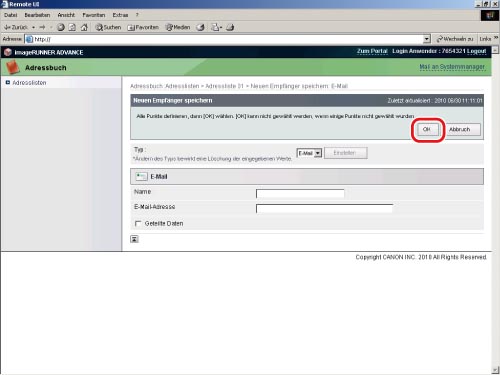Enable the Geteilte Daten checkbox

click(x=138, y=224)
